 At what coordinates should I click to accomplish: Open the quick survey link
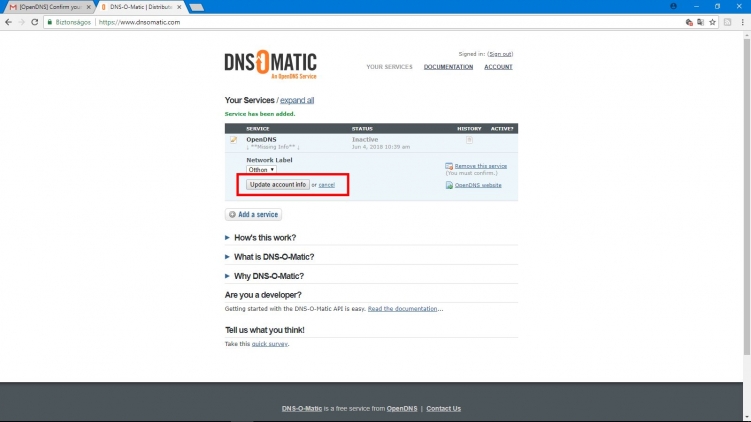click(270, 344)
